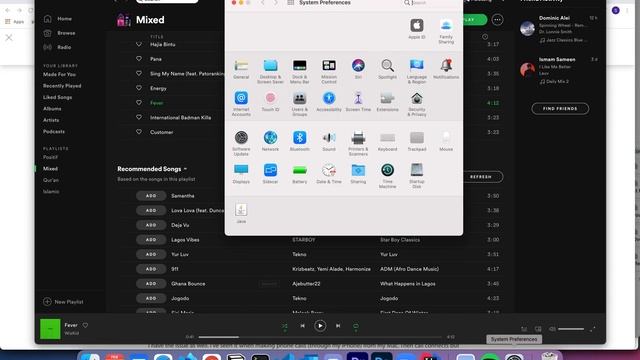The height and width of the screenshot is (360, 640).
Task: Open Mission Control preferences
Action: pos(329,71)
